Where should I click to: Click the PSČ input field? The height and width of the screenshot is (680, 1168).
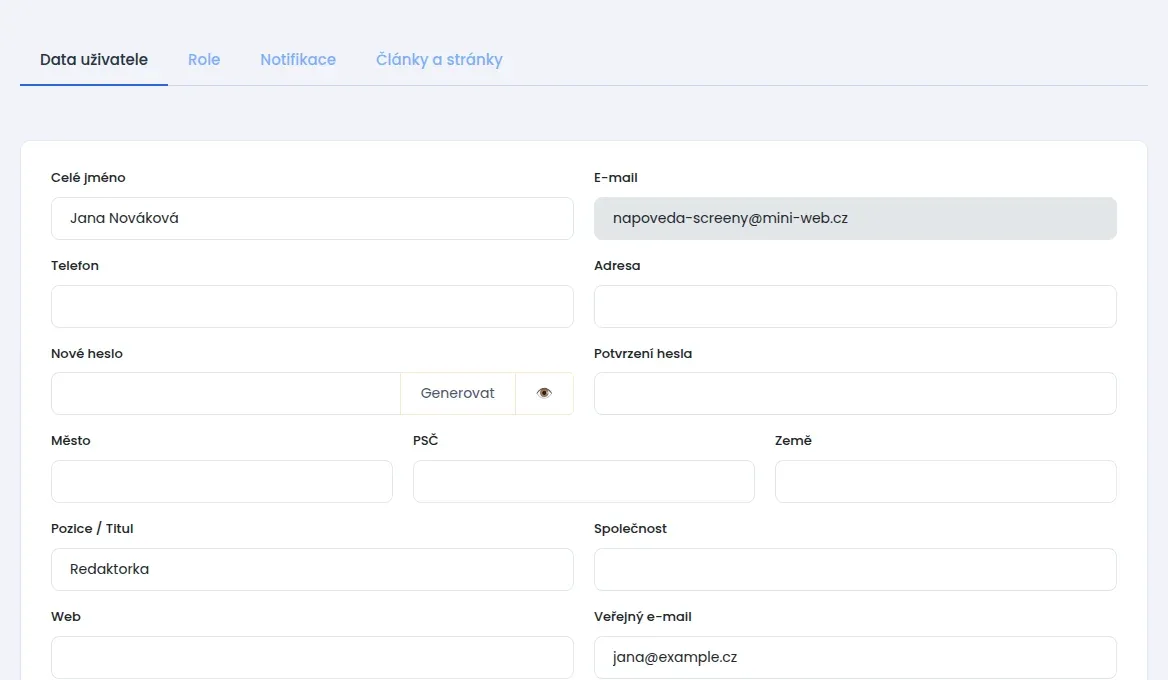coord(584,481)
